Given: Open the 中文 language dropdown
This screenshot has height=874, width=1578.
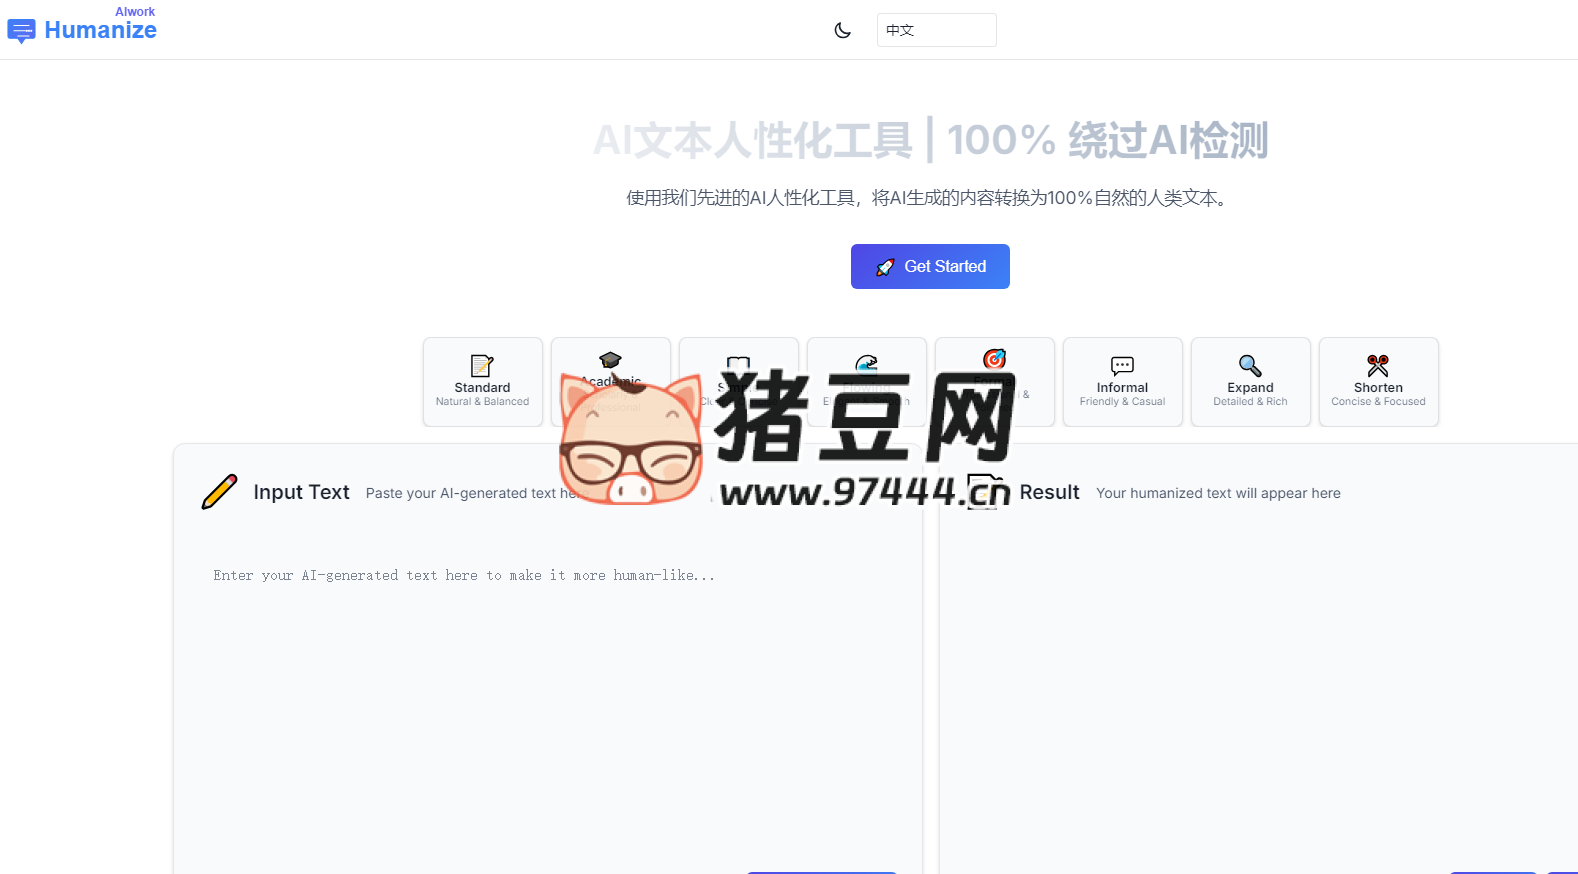Looking at the screenshot, I should (x=936, y=30).
